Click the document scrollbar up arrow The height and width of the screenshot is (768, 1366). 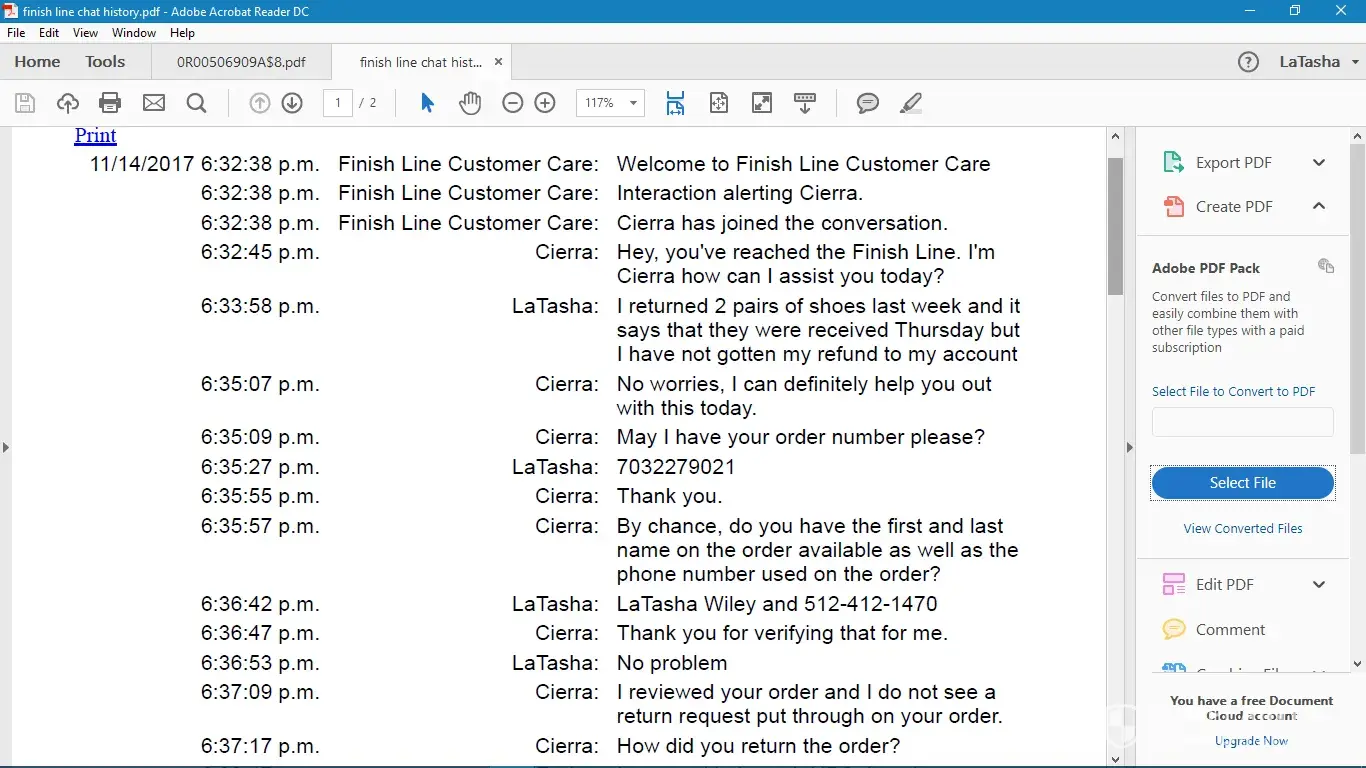pos(1115,137)
